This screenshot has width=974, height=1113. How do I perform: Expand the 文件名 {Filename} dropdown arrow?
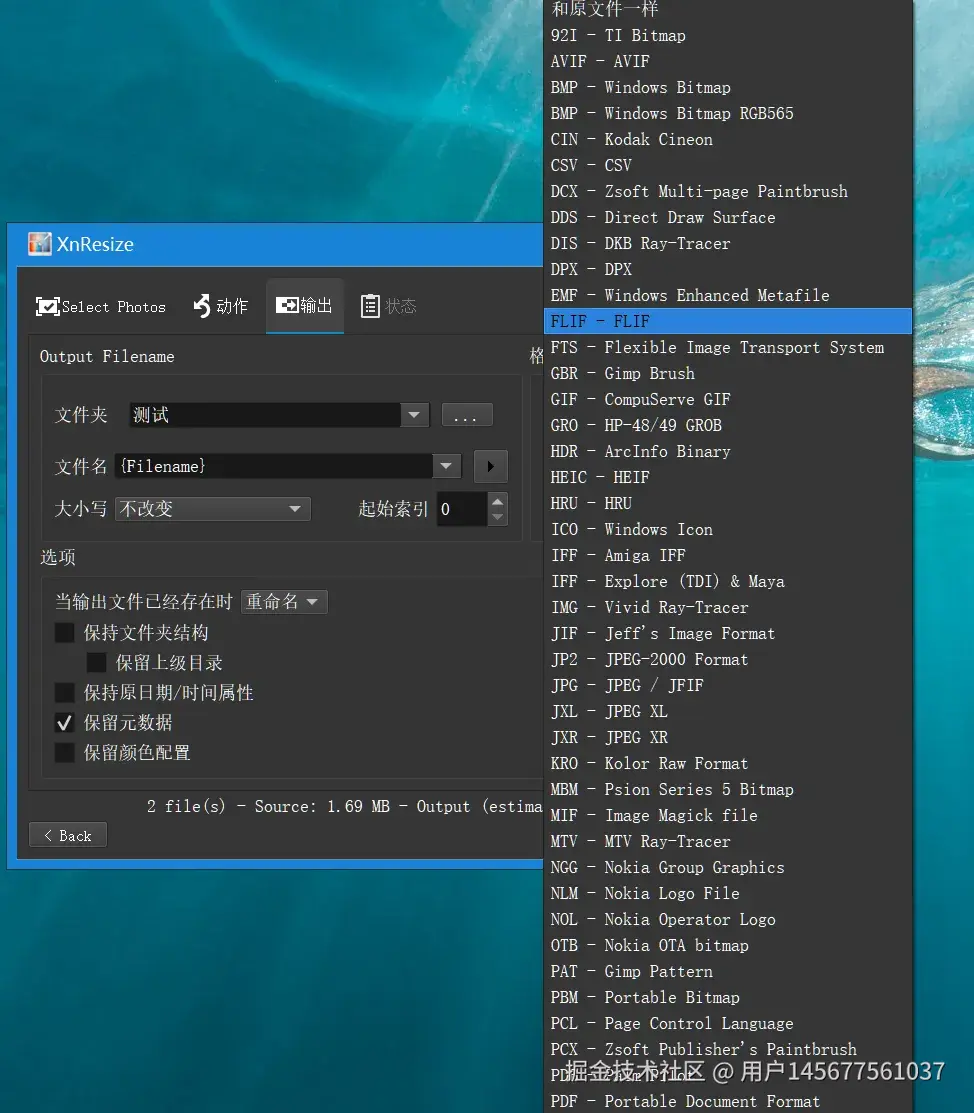coord(446,466)
